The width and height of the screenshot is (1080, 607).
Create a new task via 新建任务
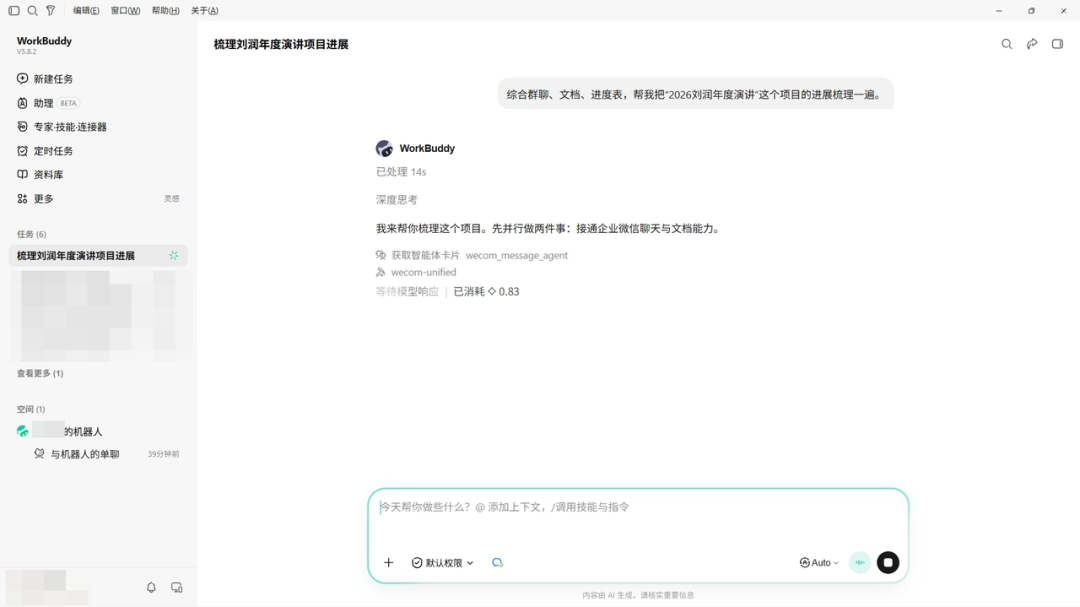[98, 79]
